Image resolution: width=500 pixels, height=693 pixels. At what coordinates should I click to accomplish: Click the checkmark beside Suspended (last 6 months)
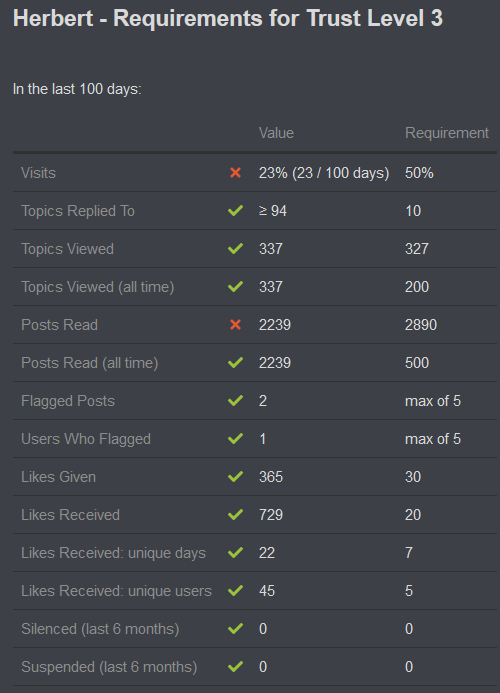[235, 667]
